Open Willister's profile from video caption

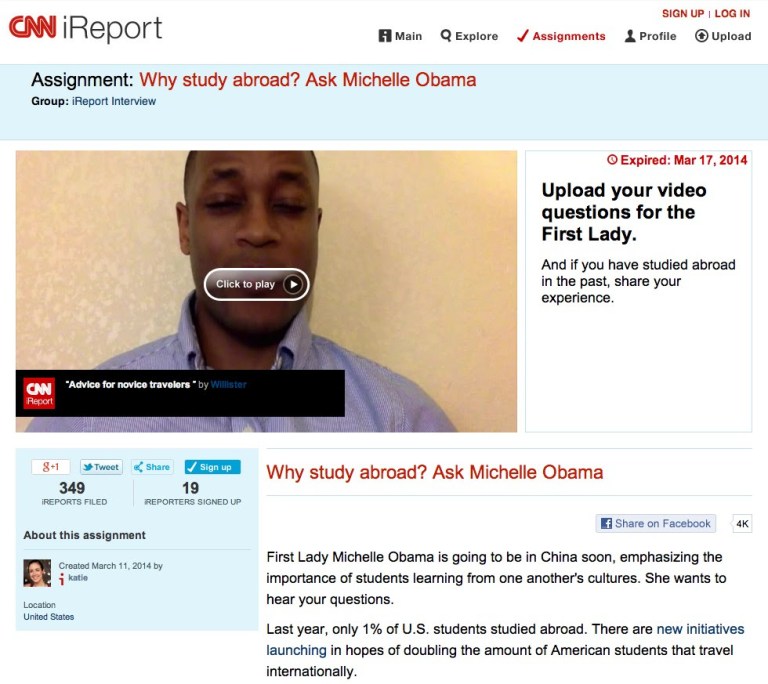[228, 385]
